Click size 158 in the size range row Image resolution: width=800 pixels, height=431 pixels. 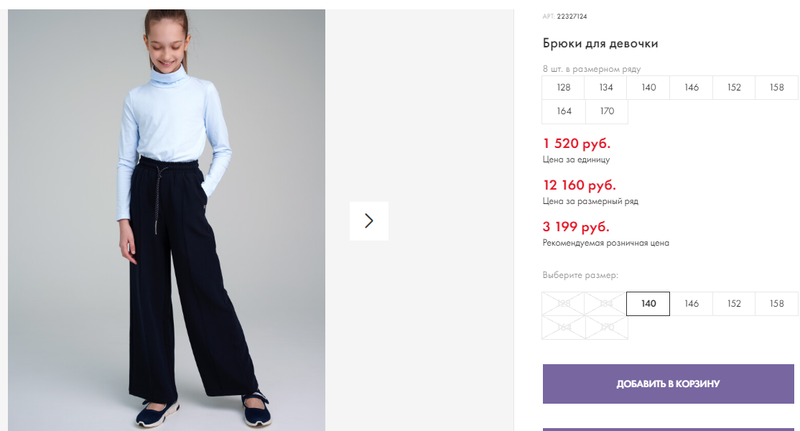[777, 87]
